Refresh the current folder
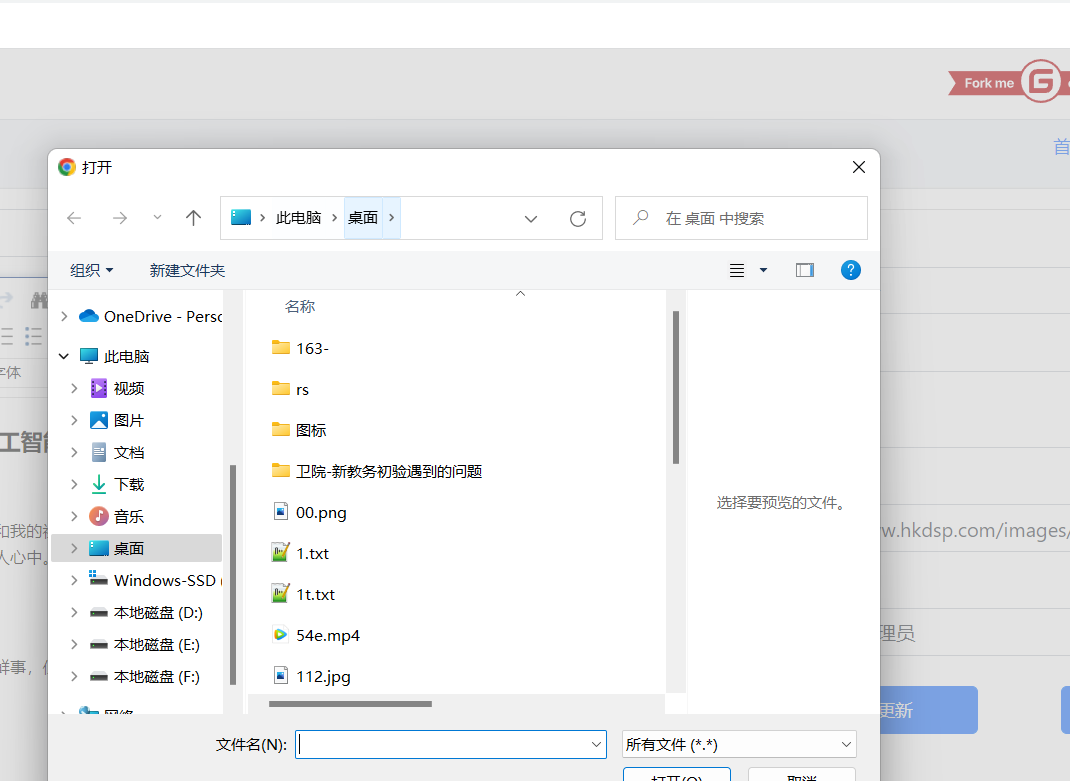The image size is (1070, 781). tap(578, 218)
